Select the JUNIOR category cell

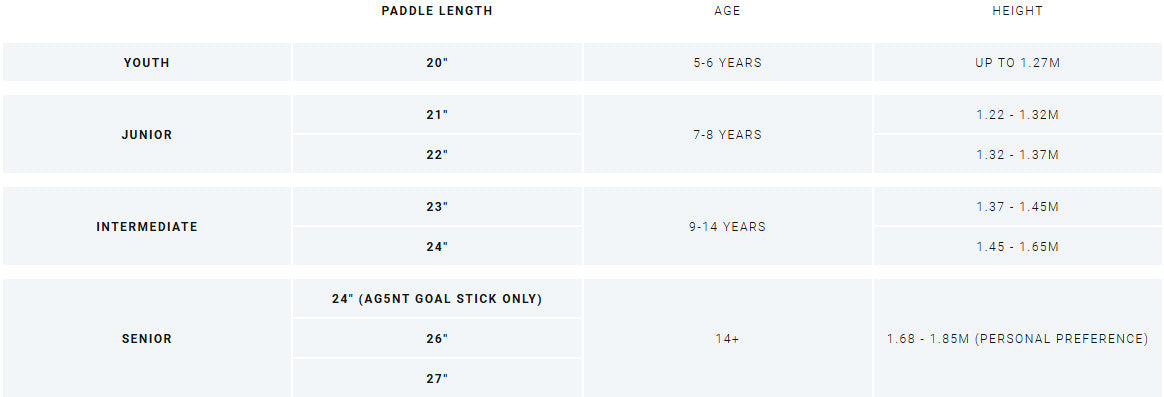coord(147,134)
